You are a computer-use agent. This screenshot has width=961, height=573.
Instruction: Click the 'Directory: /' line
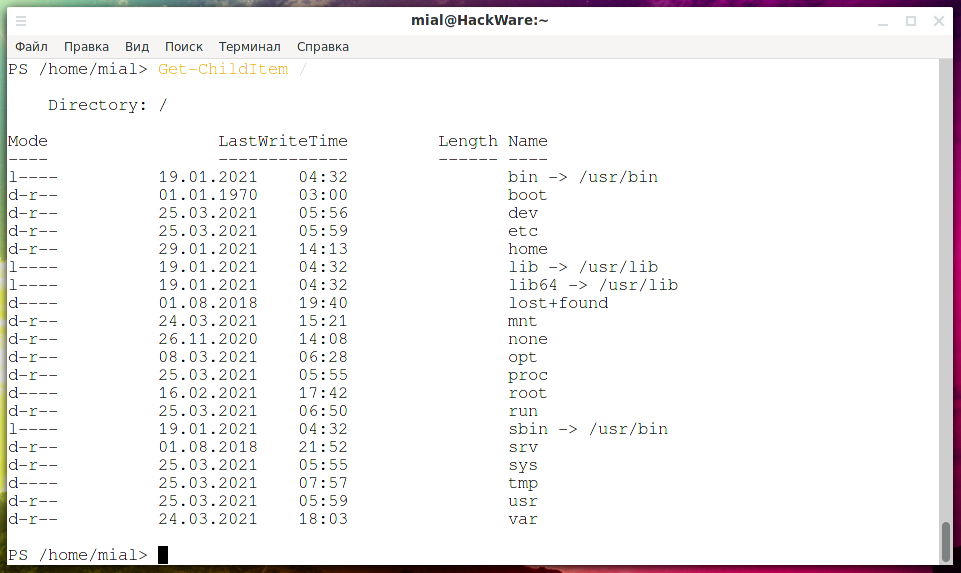tap(107, 105)
